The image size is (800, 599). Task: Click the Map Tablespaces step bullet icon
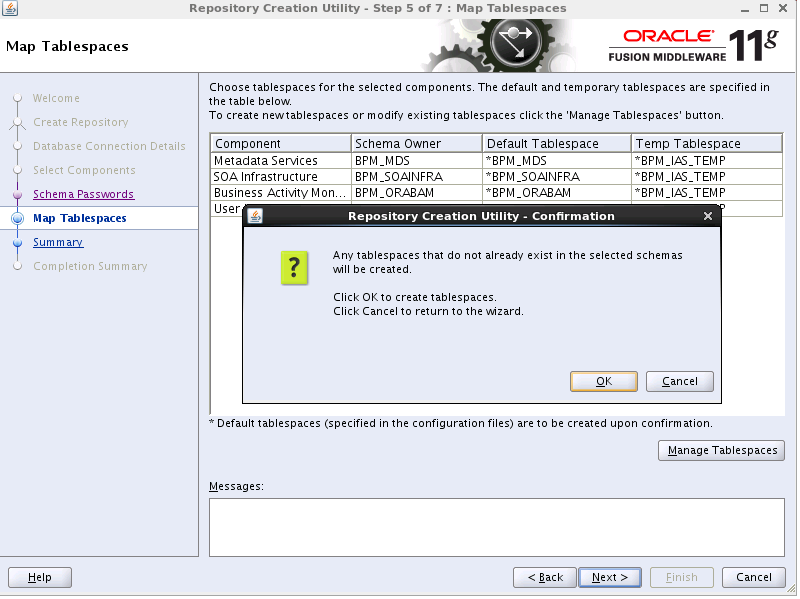click(18, 219)
